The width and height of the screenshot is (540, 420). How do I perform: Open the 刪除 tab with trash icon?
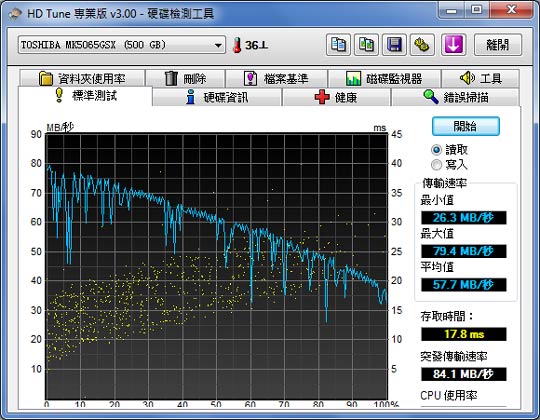click(185, 78)
